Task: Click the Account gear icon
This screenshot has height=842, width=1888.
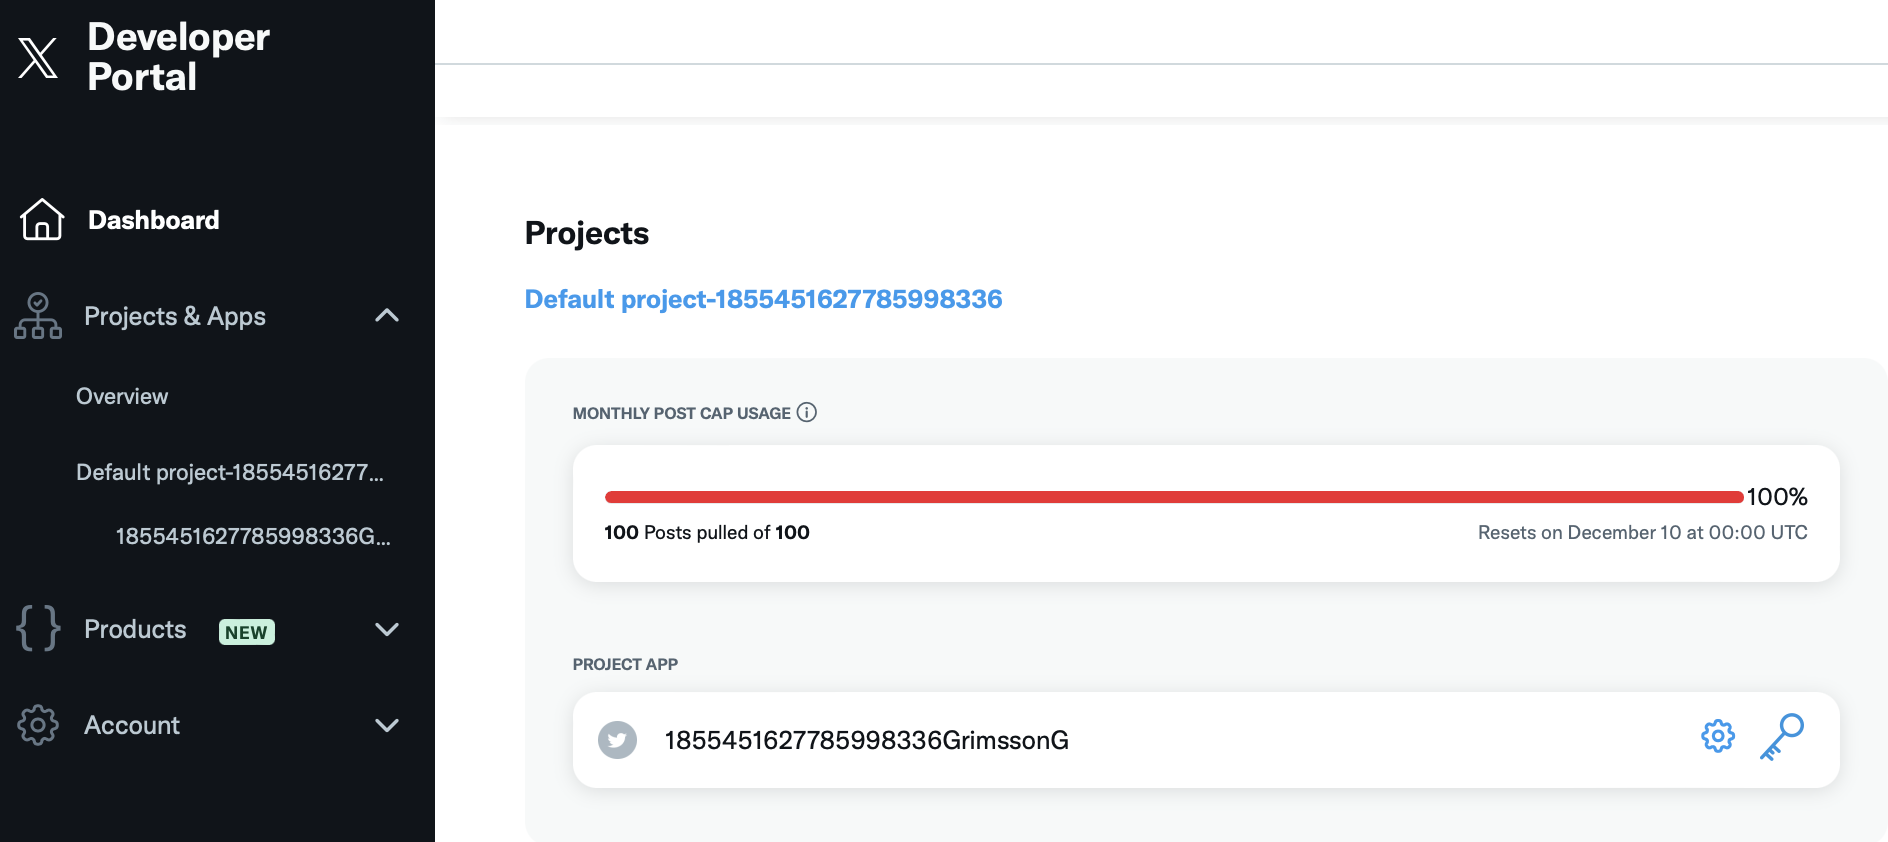Action: [38, 725]
